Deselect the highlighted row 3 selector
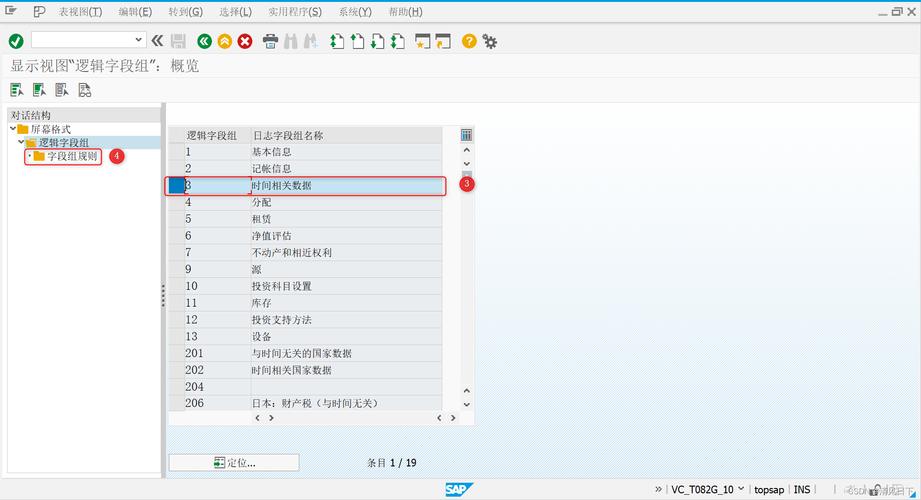This screenshot has width=921, height=500. (x=176, y=186)
